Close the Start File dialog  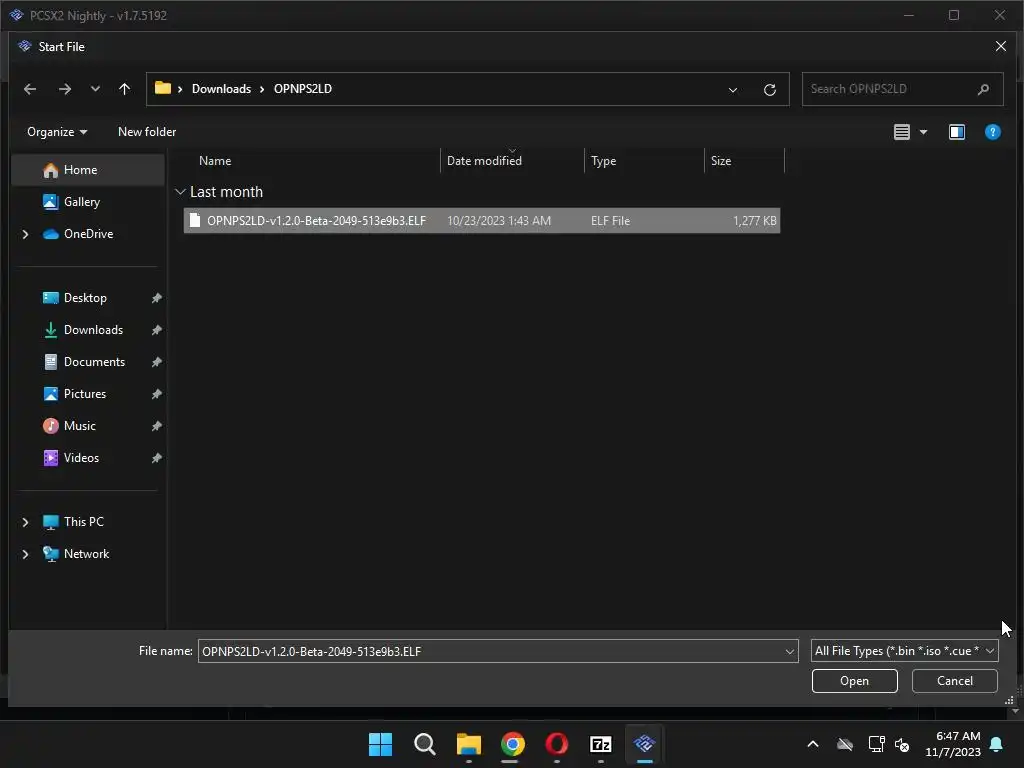(x=1000, y=46)
